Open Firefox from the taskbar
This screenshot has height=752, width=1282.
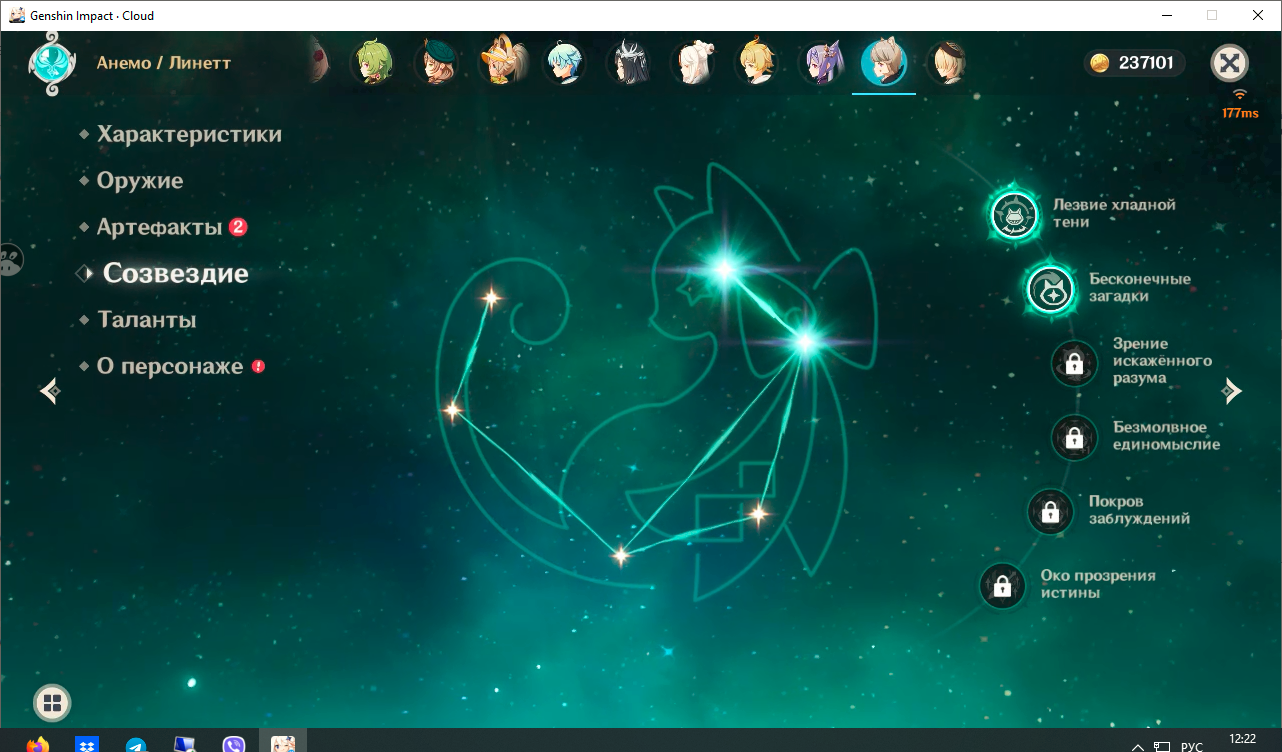pyautogui.click(x=38, y=744)
